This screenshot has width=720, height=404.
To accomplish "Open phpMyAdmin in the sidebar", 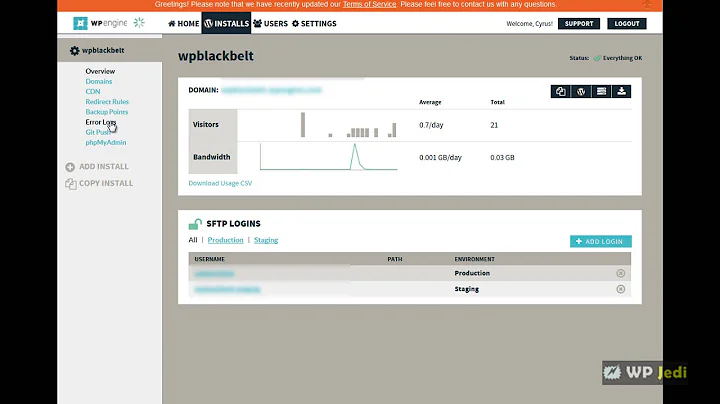I will pyautogui.click(x=106, y=142).
